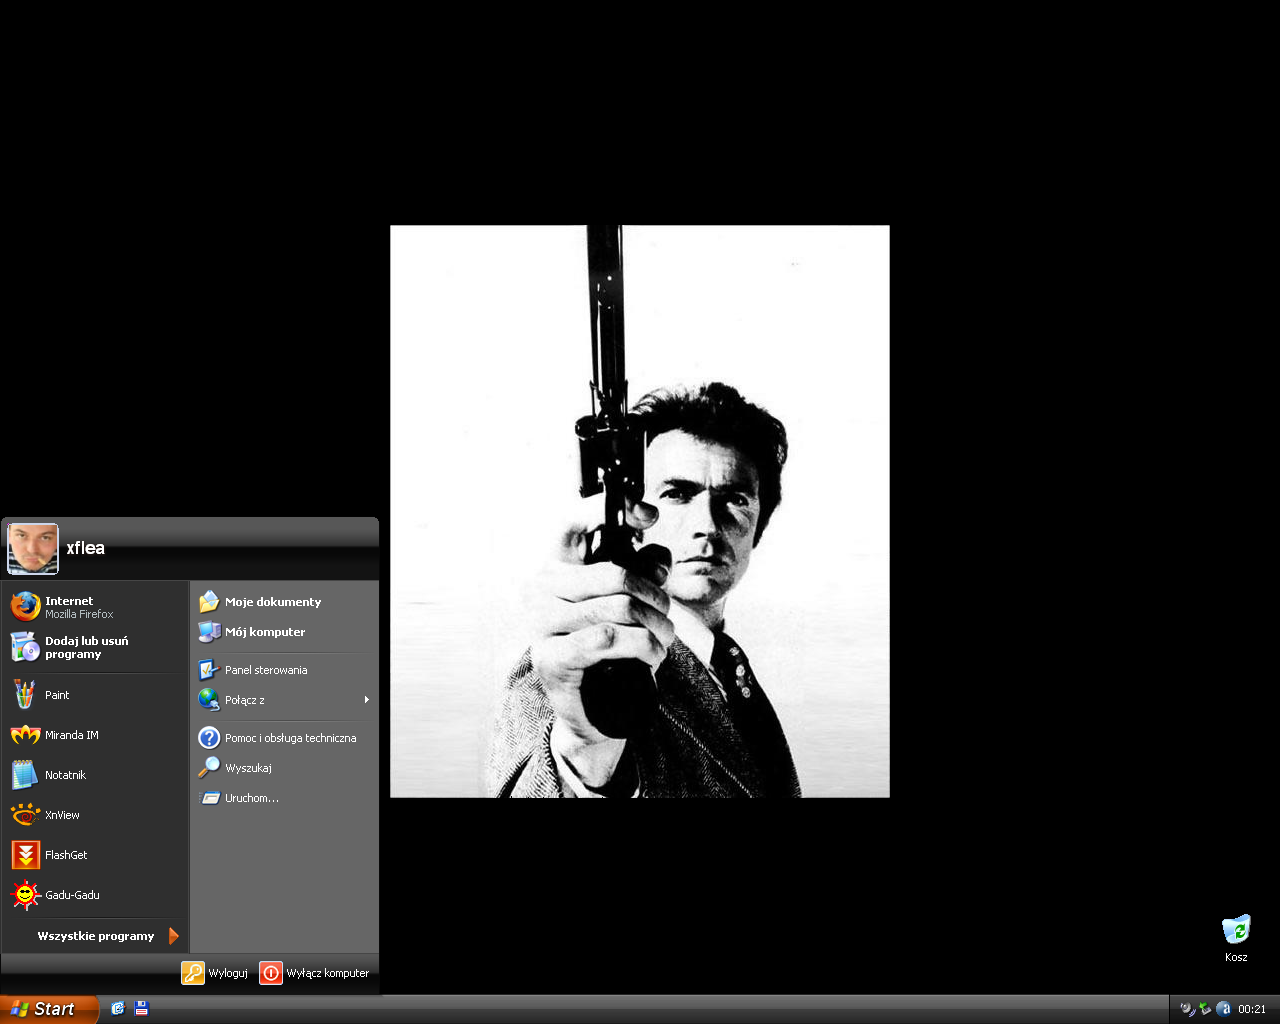Open the Uruchom... run dialog
1280x1024 pixels.
tap(251, 798)
